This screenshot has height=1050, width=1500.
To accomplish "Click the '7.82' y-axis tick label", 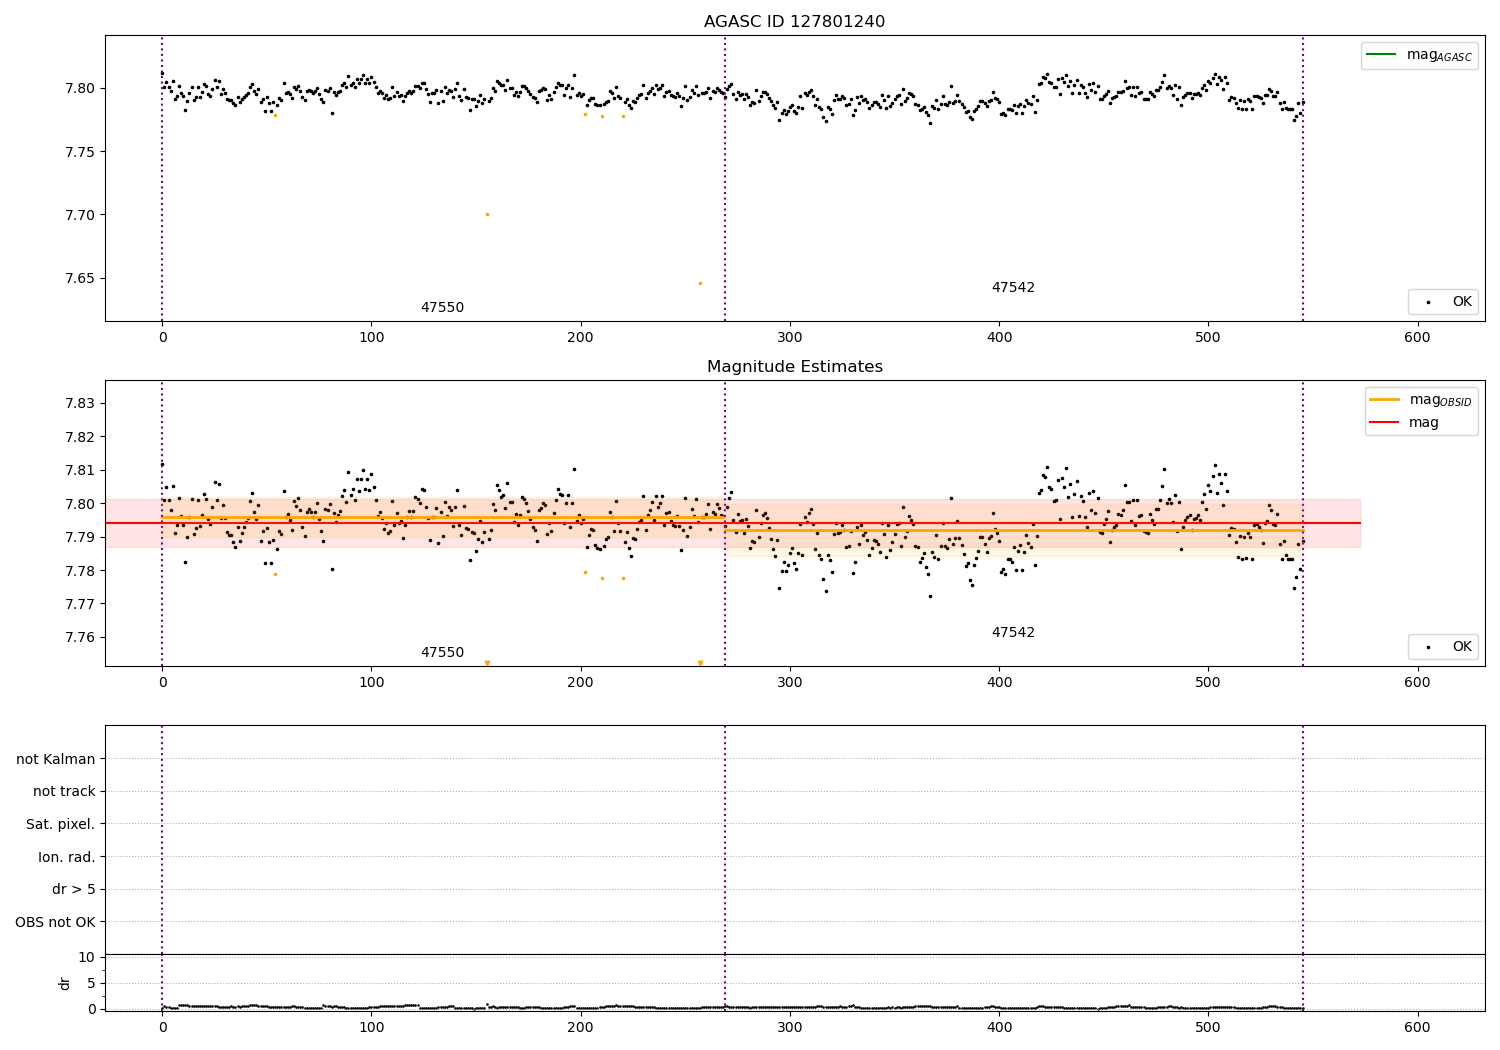I will (x=79, y=437).
